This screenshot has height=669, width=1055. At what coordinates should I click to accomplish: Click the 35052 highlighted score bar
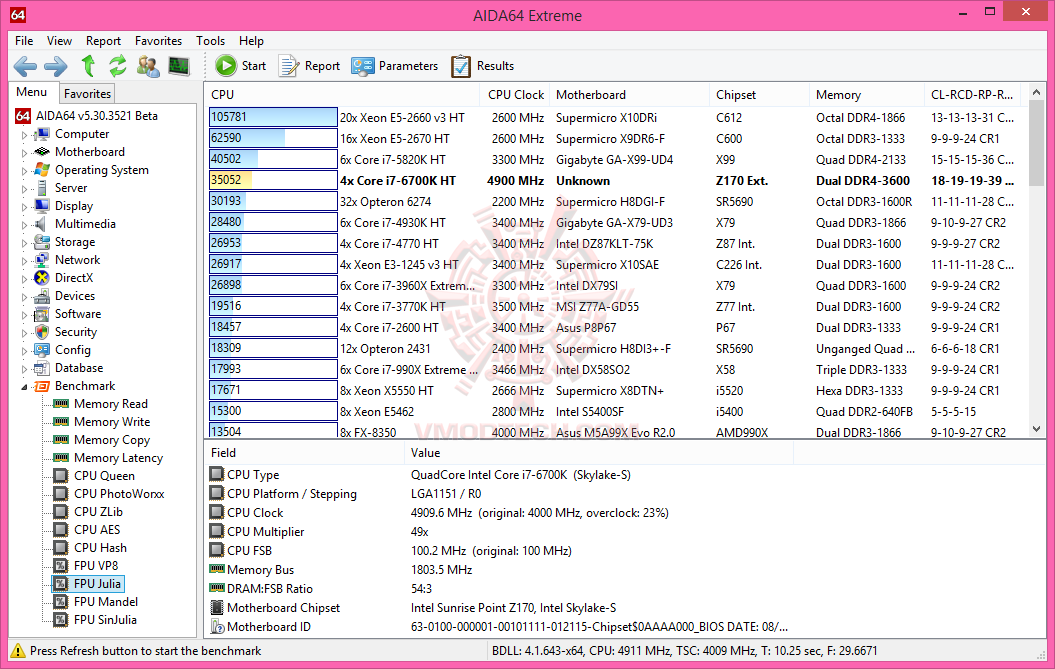coord(273,180)
